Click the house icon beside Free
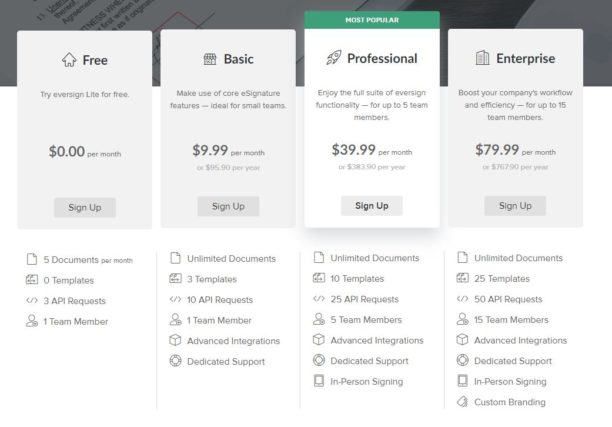Viewport: 612px width, 427px height. point(69,60)
